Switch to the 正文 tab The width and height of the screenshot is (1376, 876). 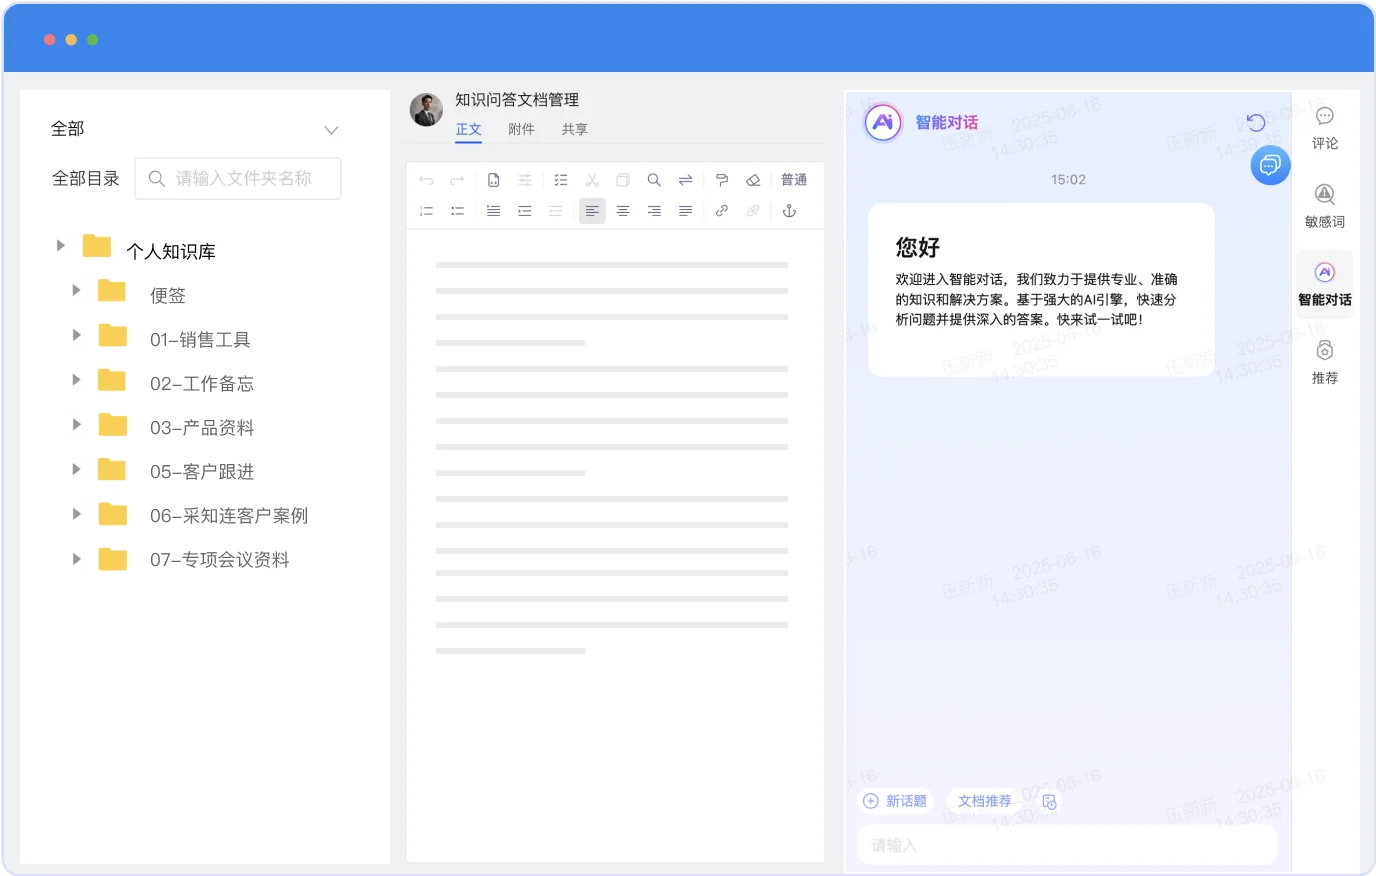[468, 129]
